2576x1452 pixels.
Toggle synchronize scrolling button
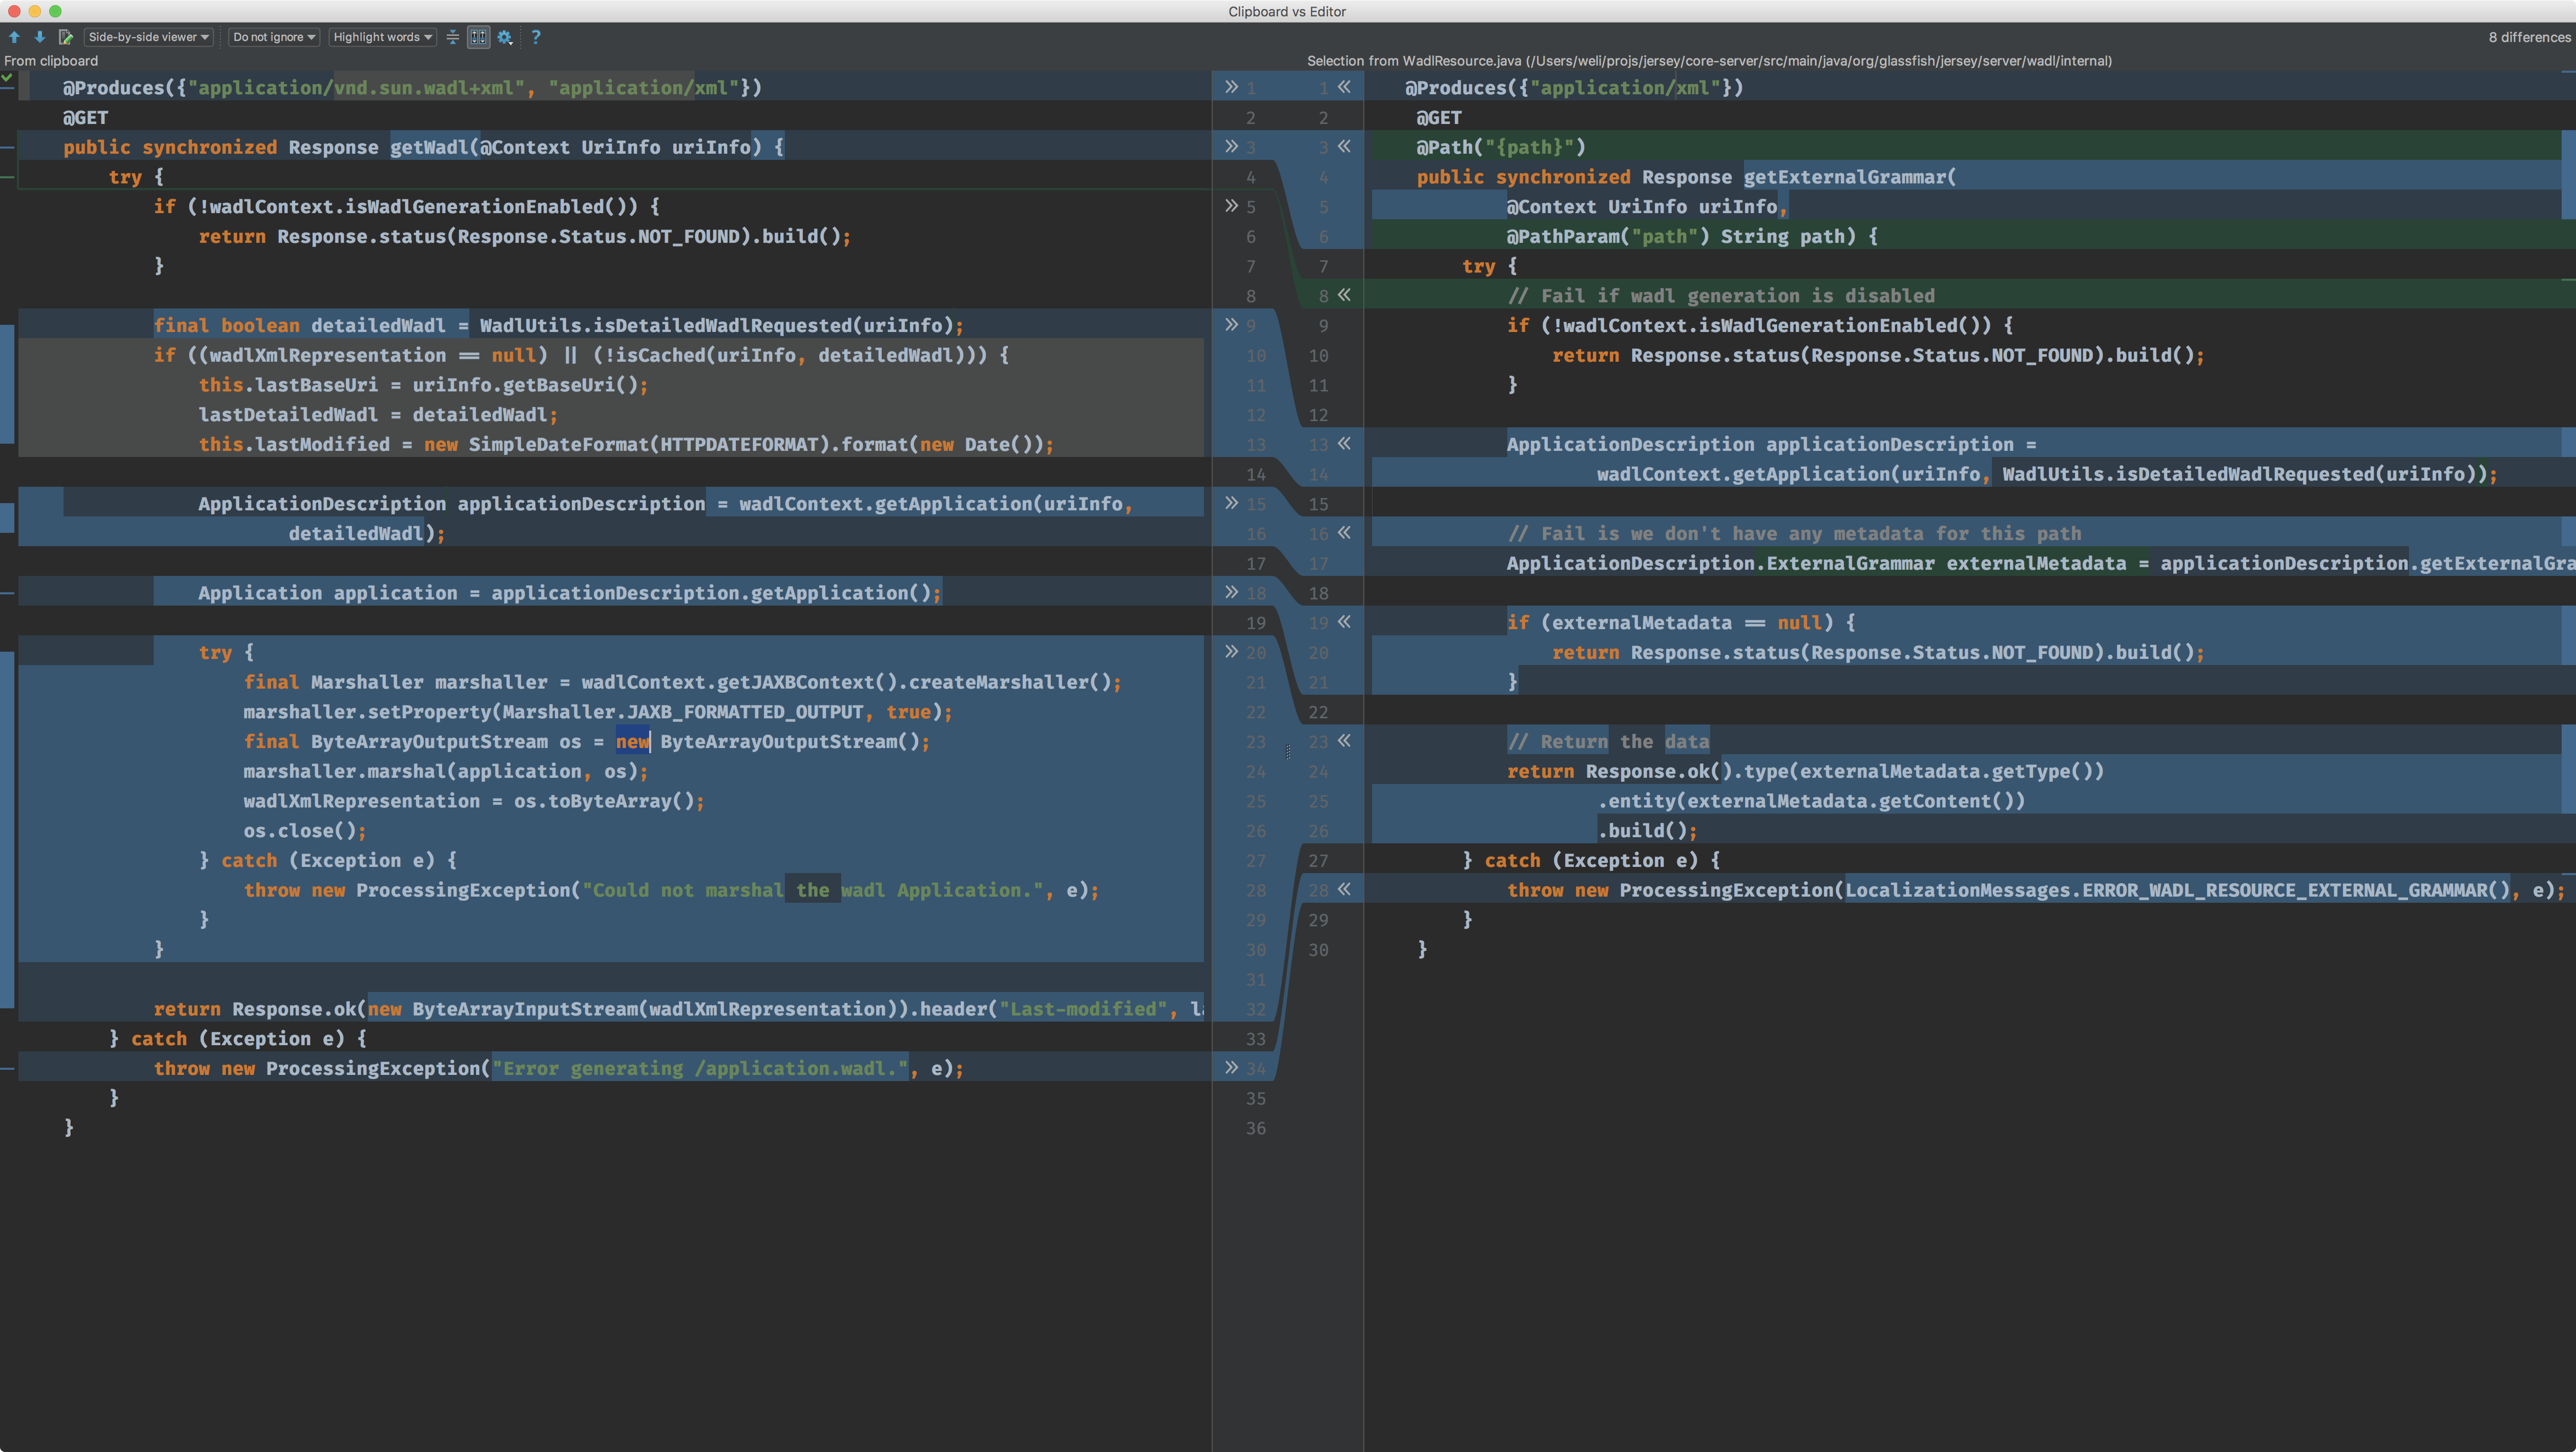[479, 37]
